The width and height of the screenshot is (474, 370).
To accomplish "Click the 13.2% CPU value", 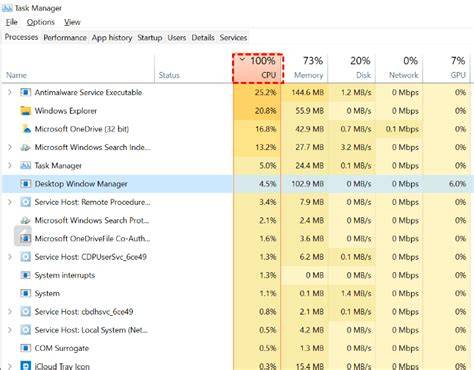I will point(266,147).
